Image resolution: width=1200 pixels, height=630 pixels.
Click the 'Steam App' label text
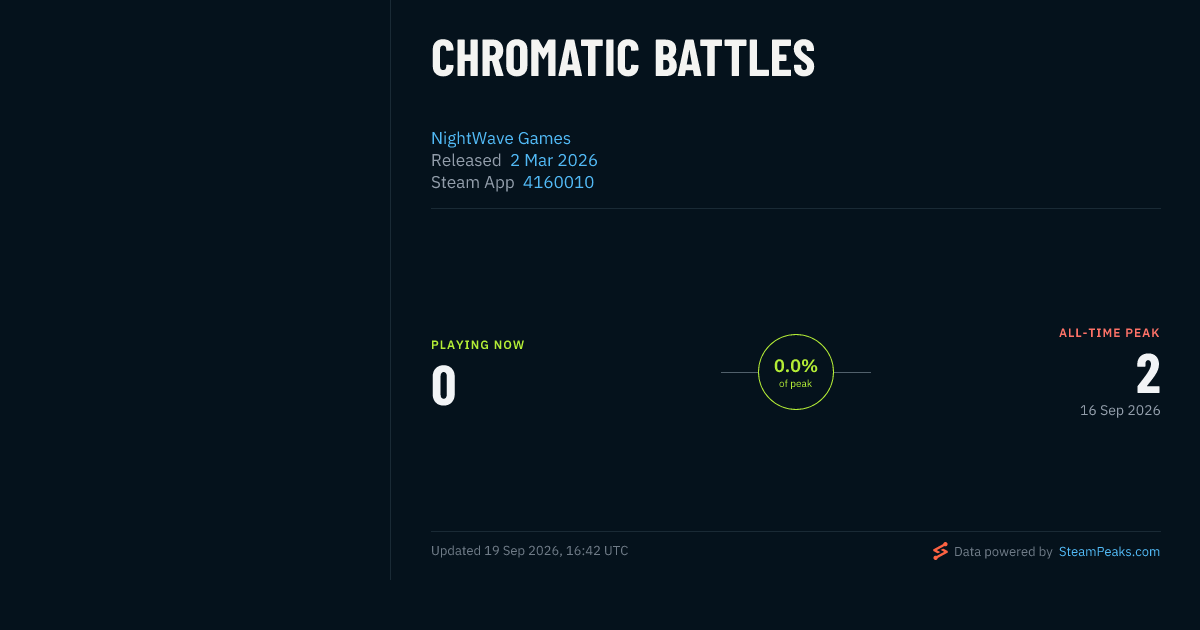(x=473, y=182)
